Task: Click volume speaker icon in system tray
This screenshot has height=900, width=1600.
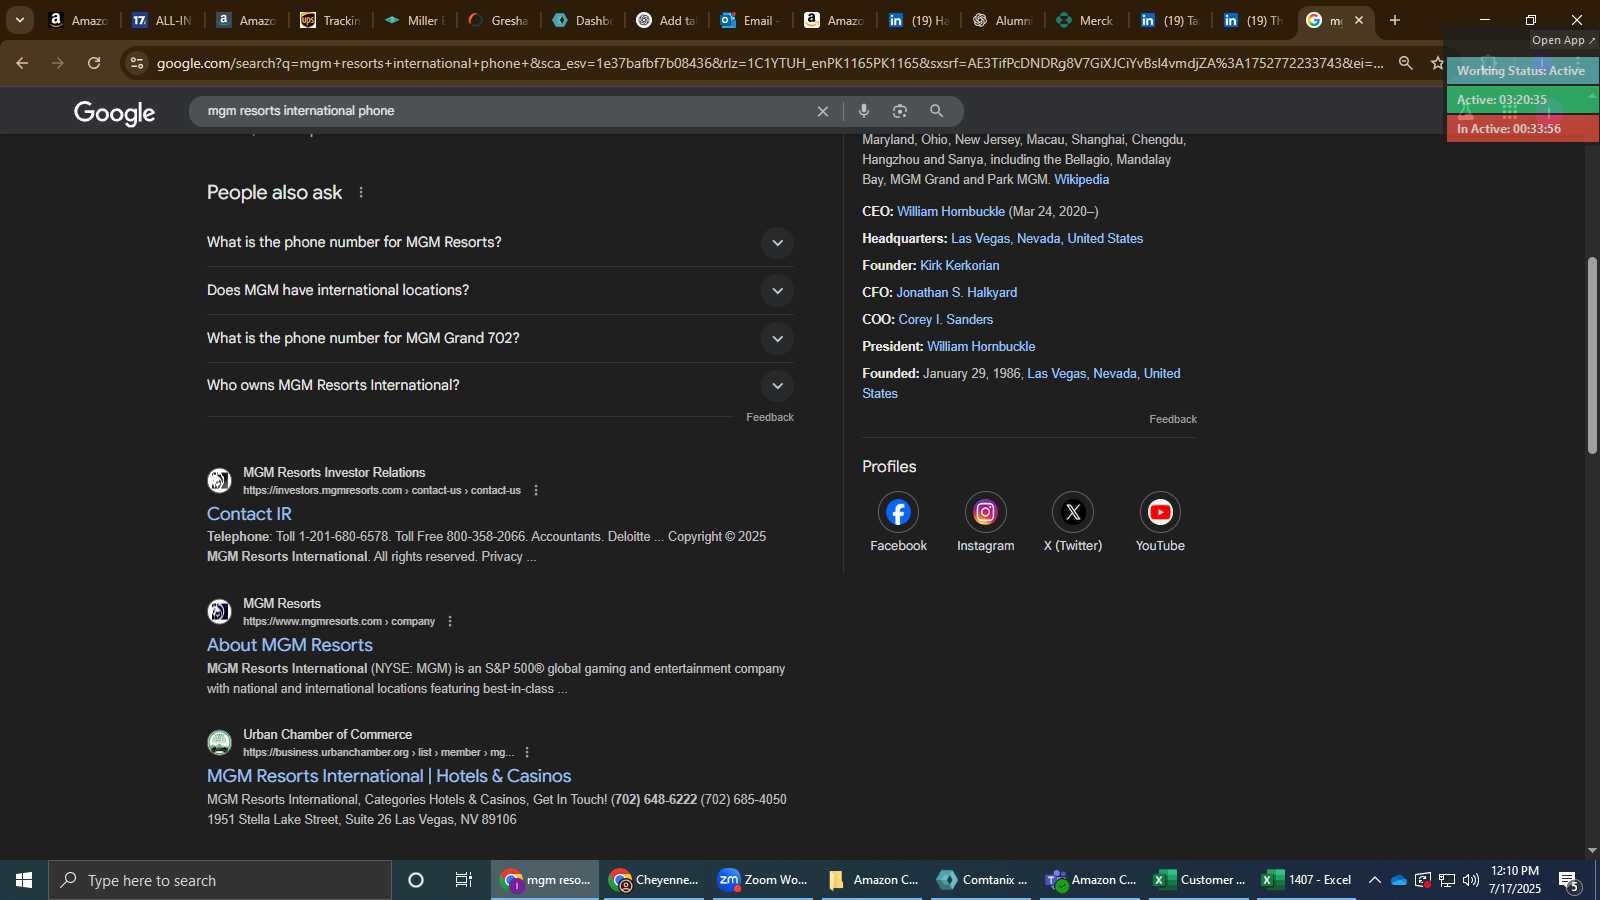Action: [x=1470, y=880]
